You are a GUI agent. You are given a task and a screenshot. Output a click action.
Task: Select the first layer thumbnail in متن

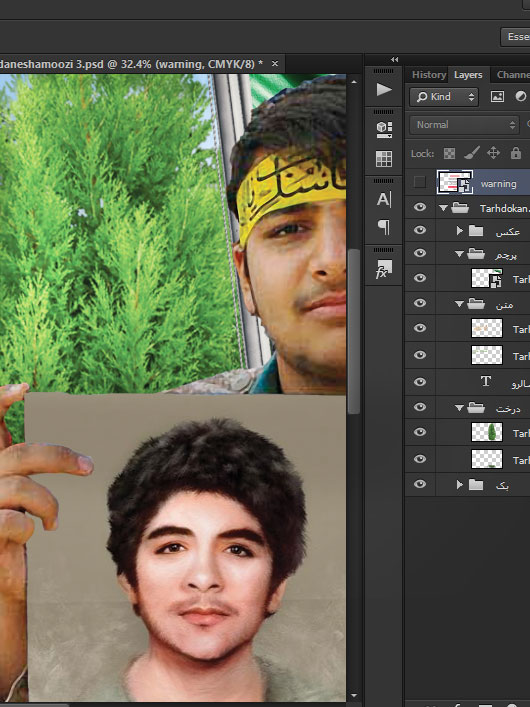pyautogui.click(x=487, y=328)
